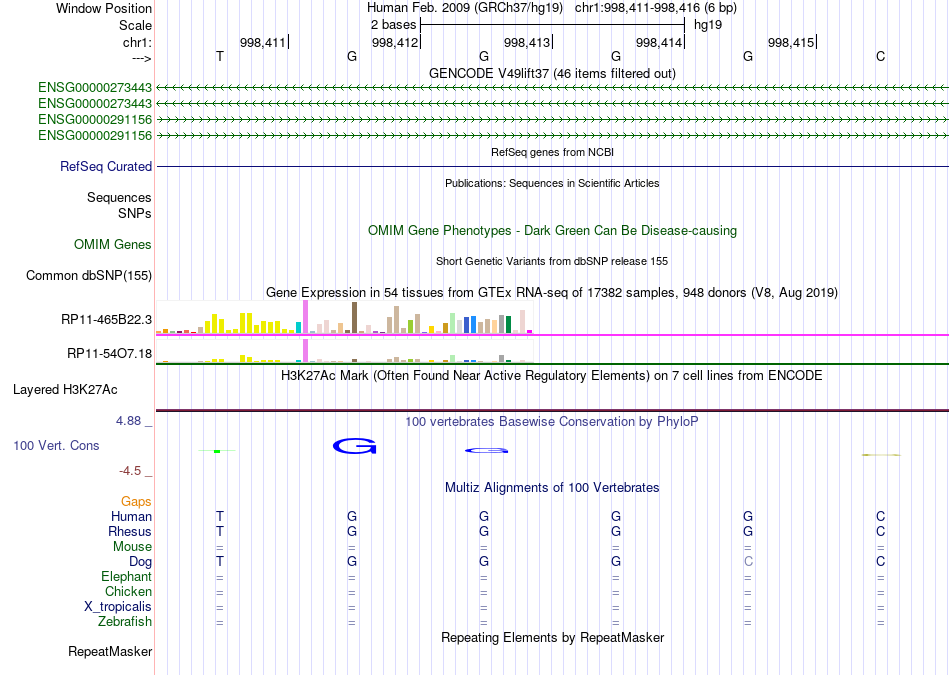This screenshot has width=950, height=675.
Task: Open Publications: Sequences in Scientific Articles title
Action: pyautogui.click(x=552, y=183)
